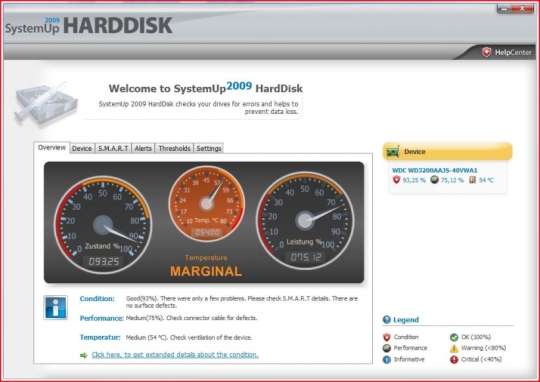Open the Thresholds tab
540x382 pixels.
click(174, 148)
